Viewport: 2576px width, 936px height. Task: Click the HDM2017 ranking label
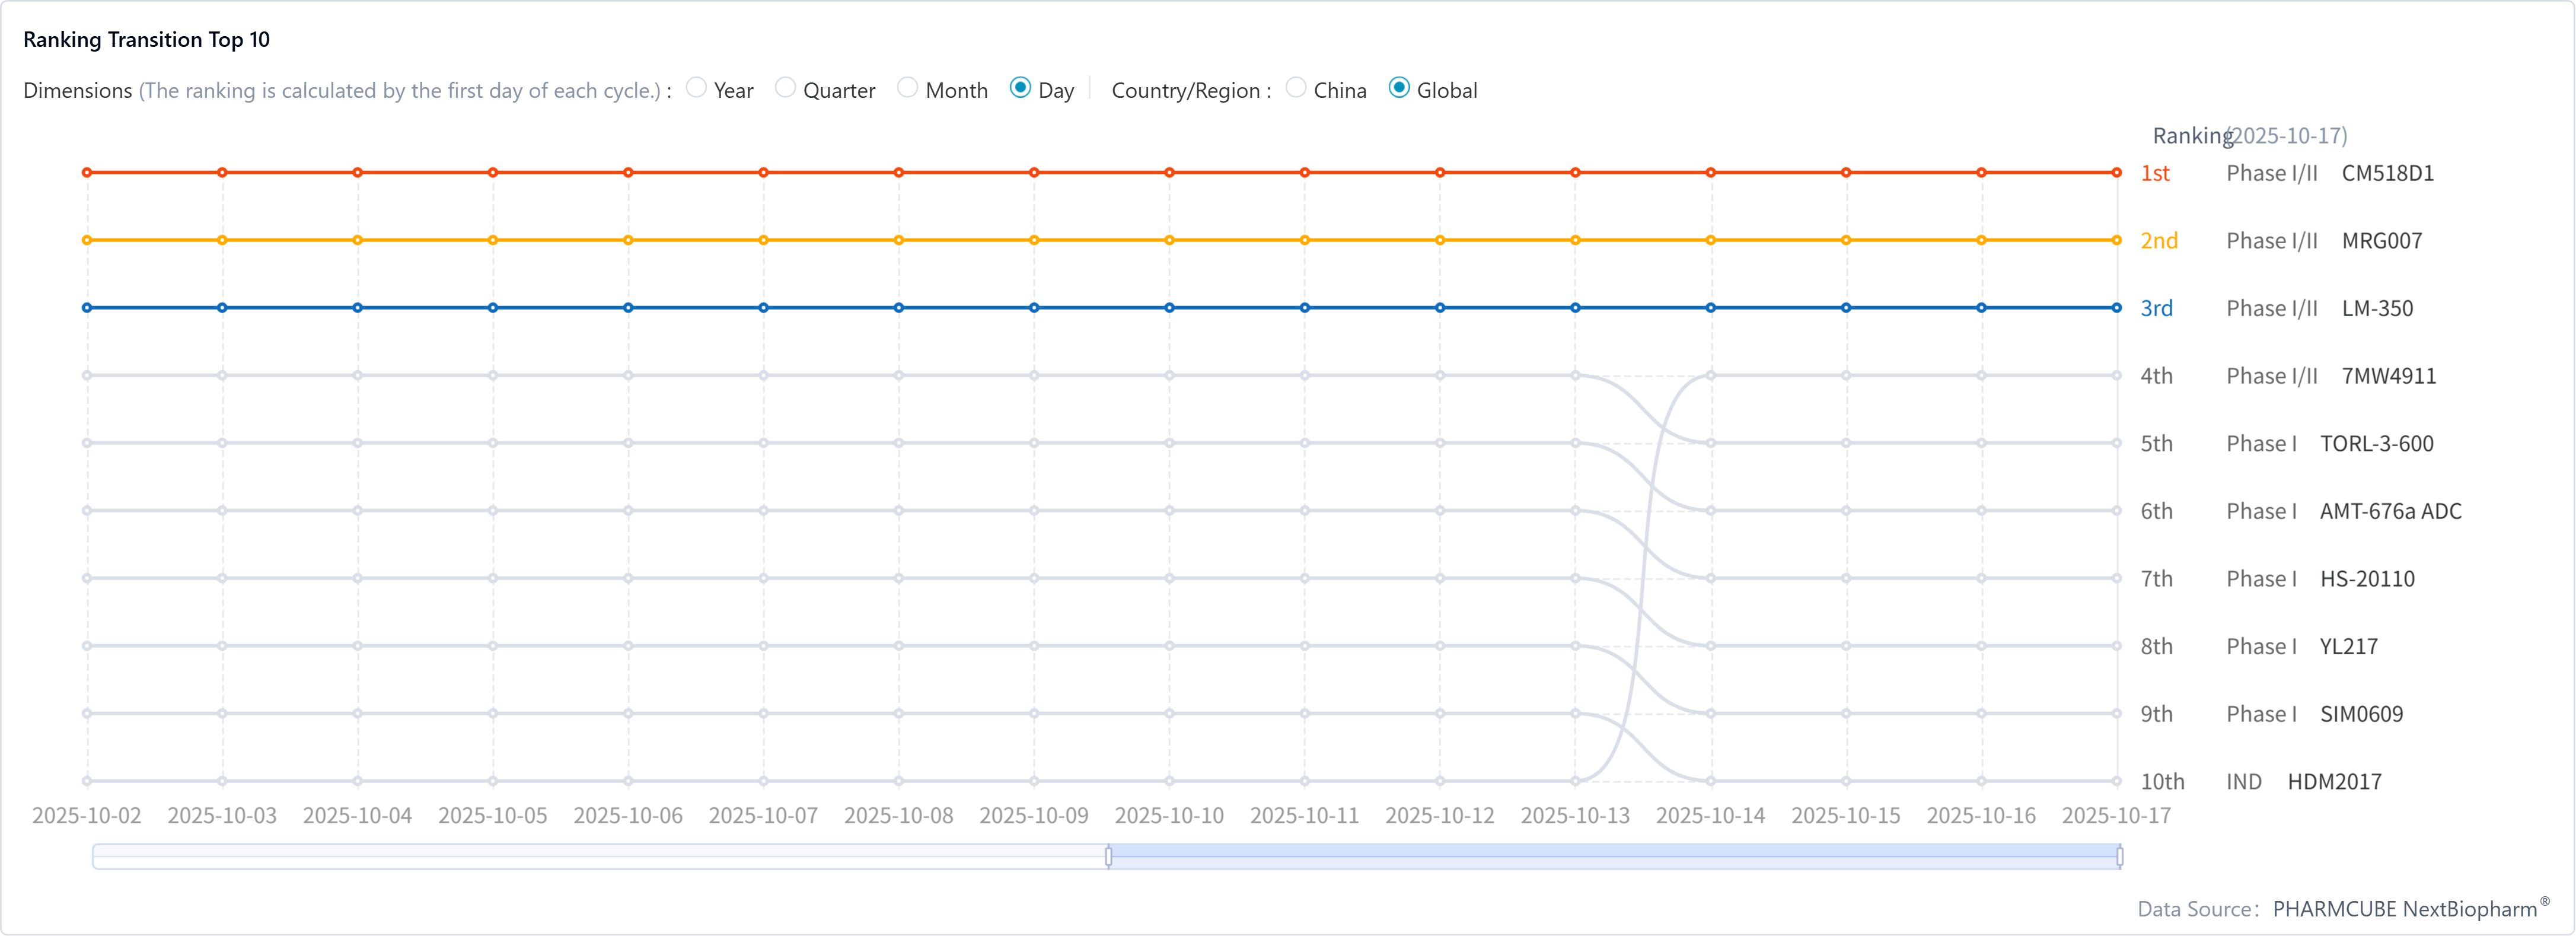[x=2334, y=782]
